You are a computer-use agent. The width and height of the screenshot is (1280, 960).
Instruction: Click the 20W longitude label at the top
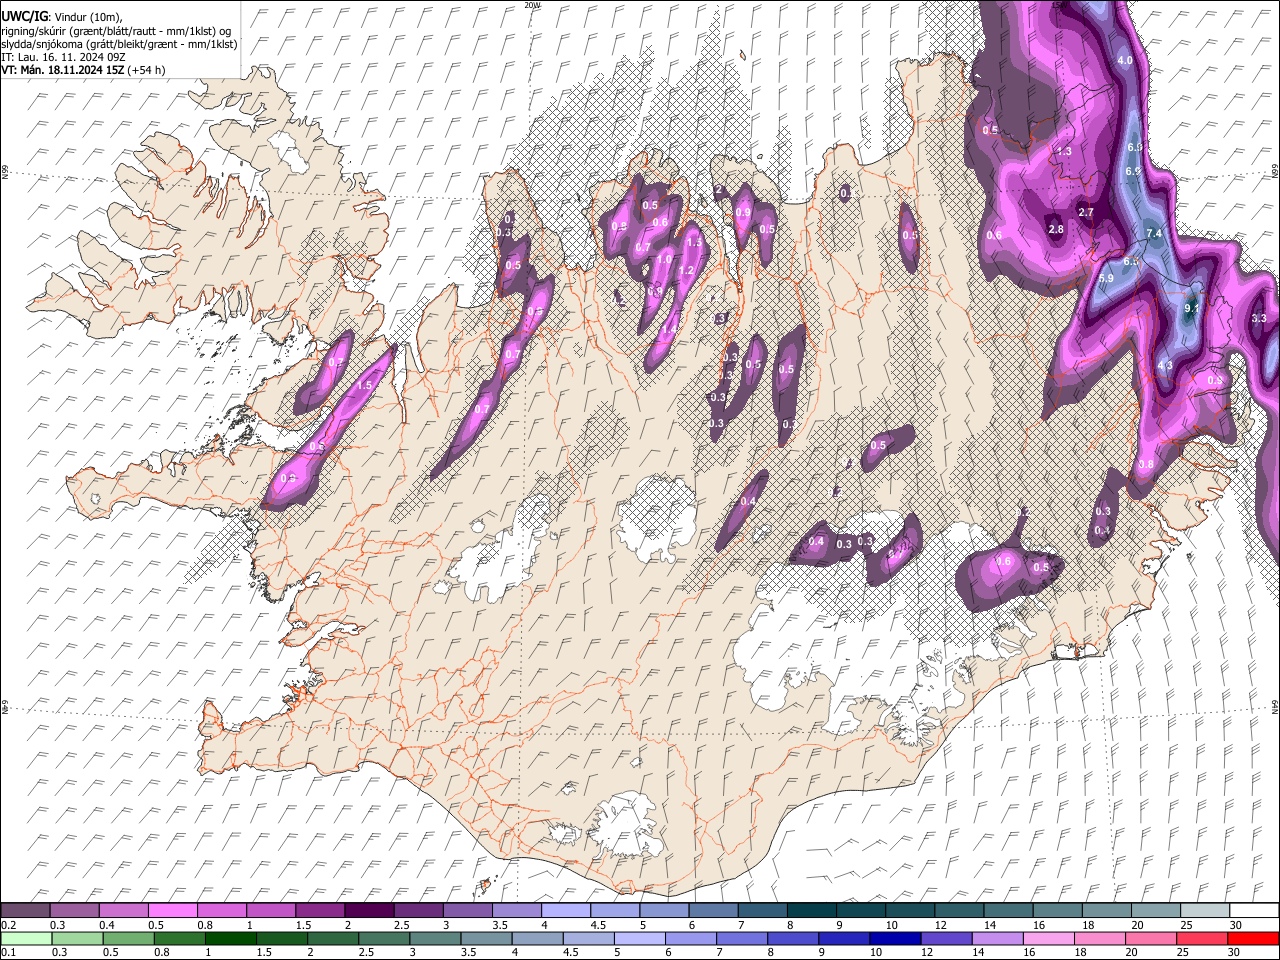coord(532,5)
